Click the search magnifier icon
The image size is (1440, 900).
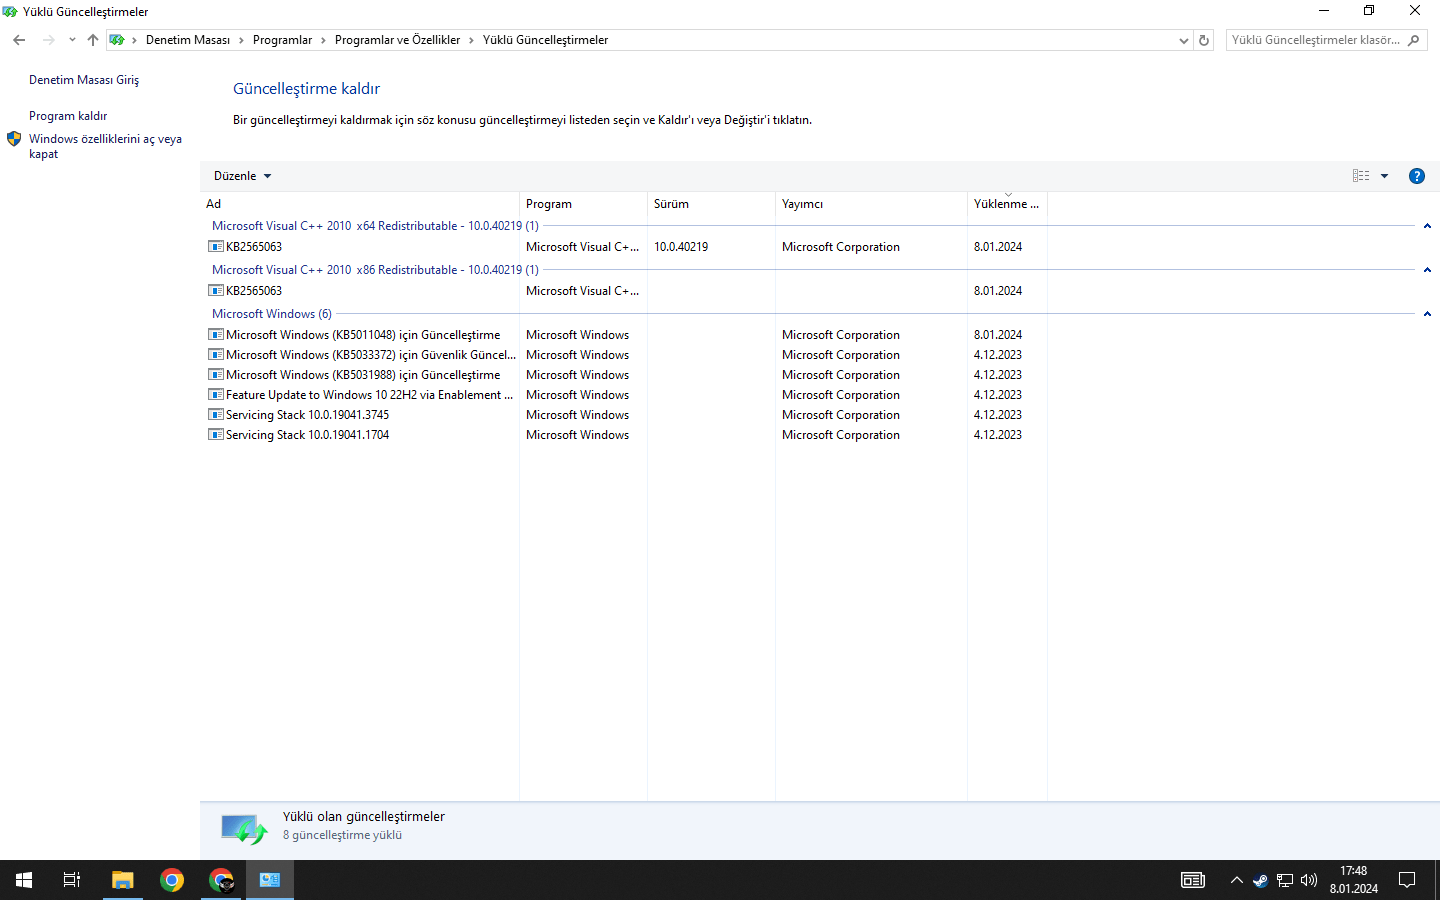tap(1414, 40)
